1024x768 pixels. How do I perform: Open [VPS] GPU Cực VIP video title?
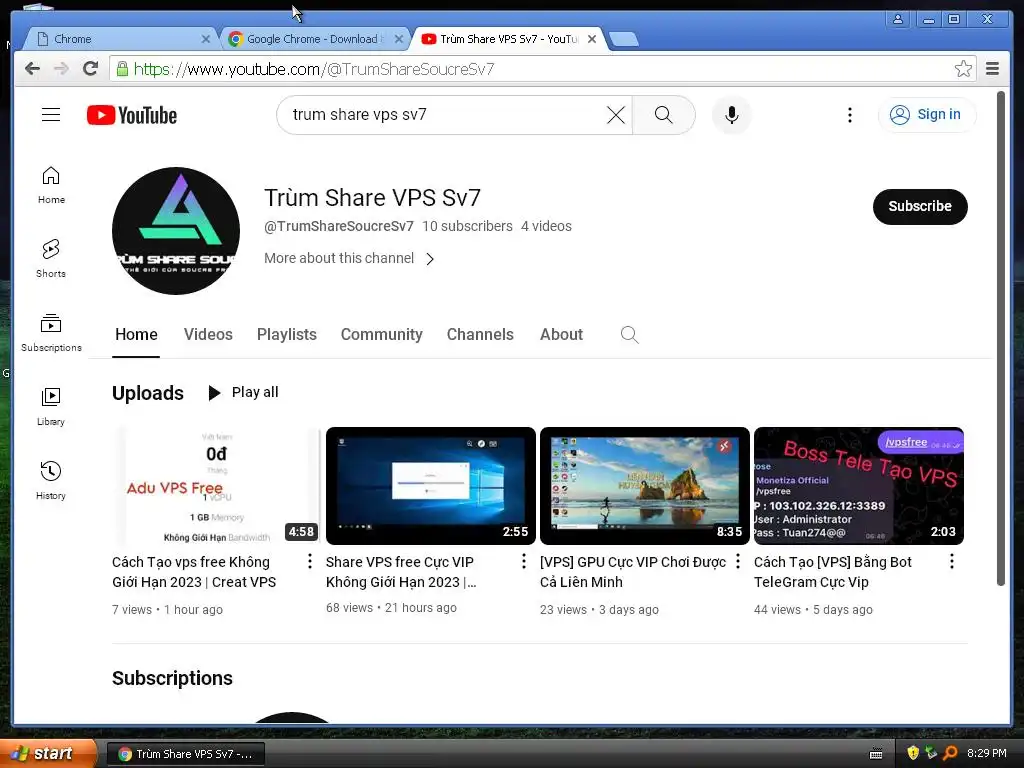633,571
